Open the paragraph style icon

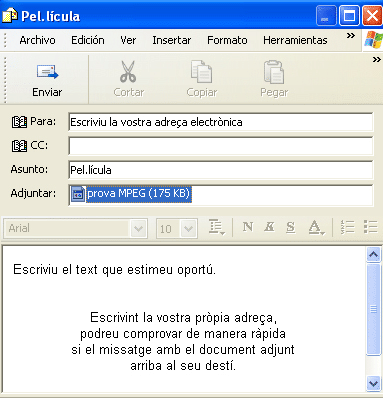(217, 228)
